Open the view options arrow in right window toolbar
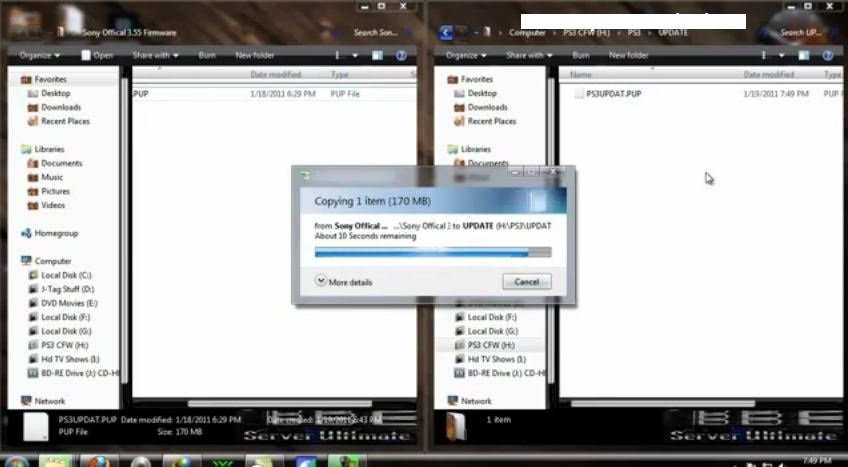The height and width of the screenshot is (467, 848). (x=781, y=55)
